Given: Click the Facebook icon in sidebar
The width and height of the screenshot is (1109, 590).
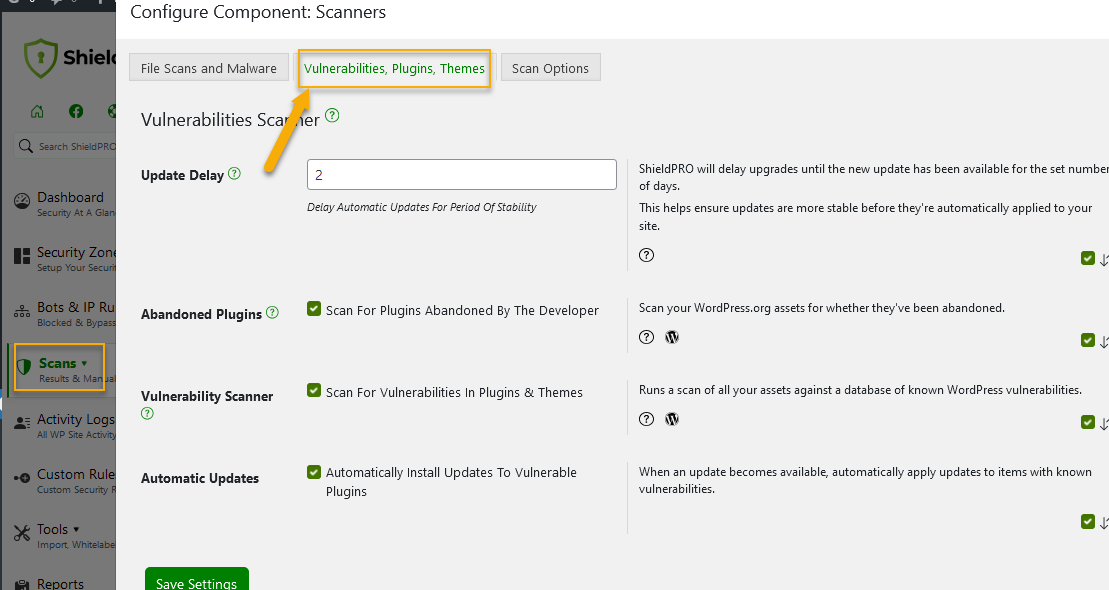Looking at the screenshot, I should pyautogui.click(x=76, y=111).
